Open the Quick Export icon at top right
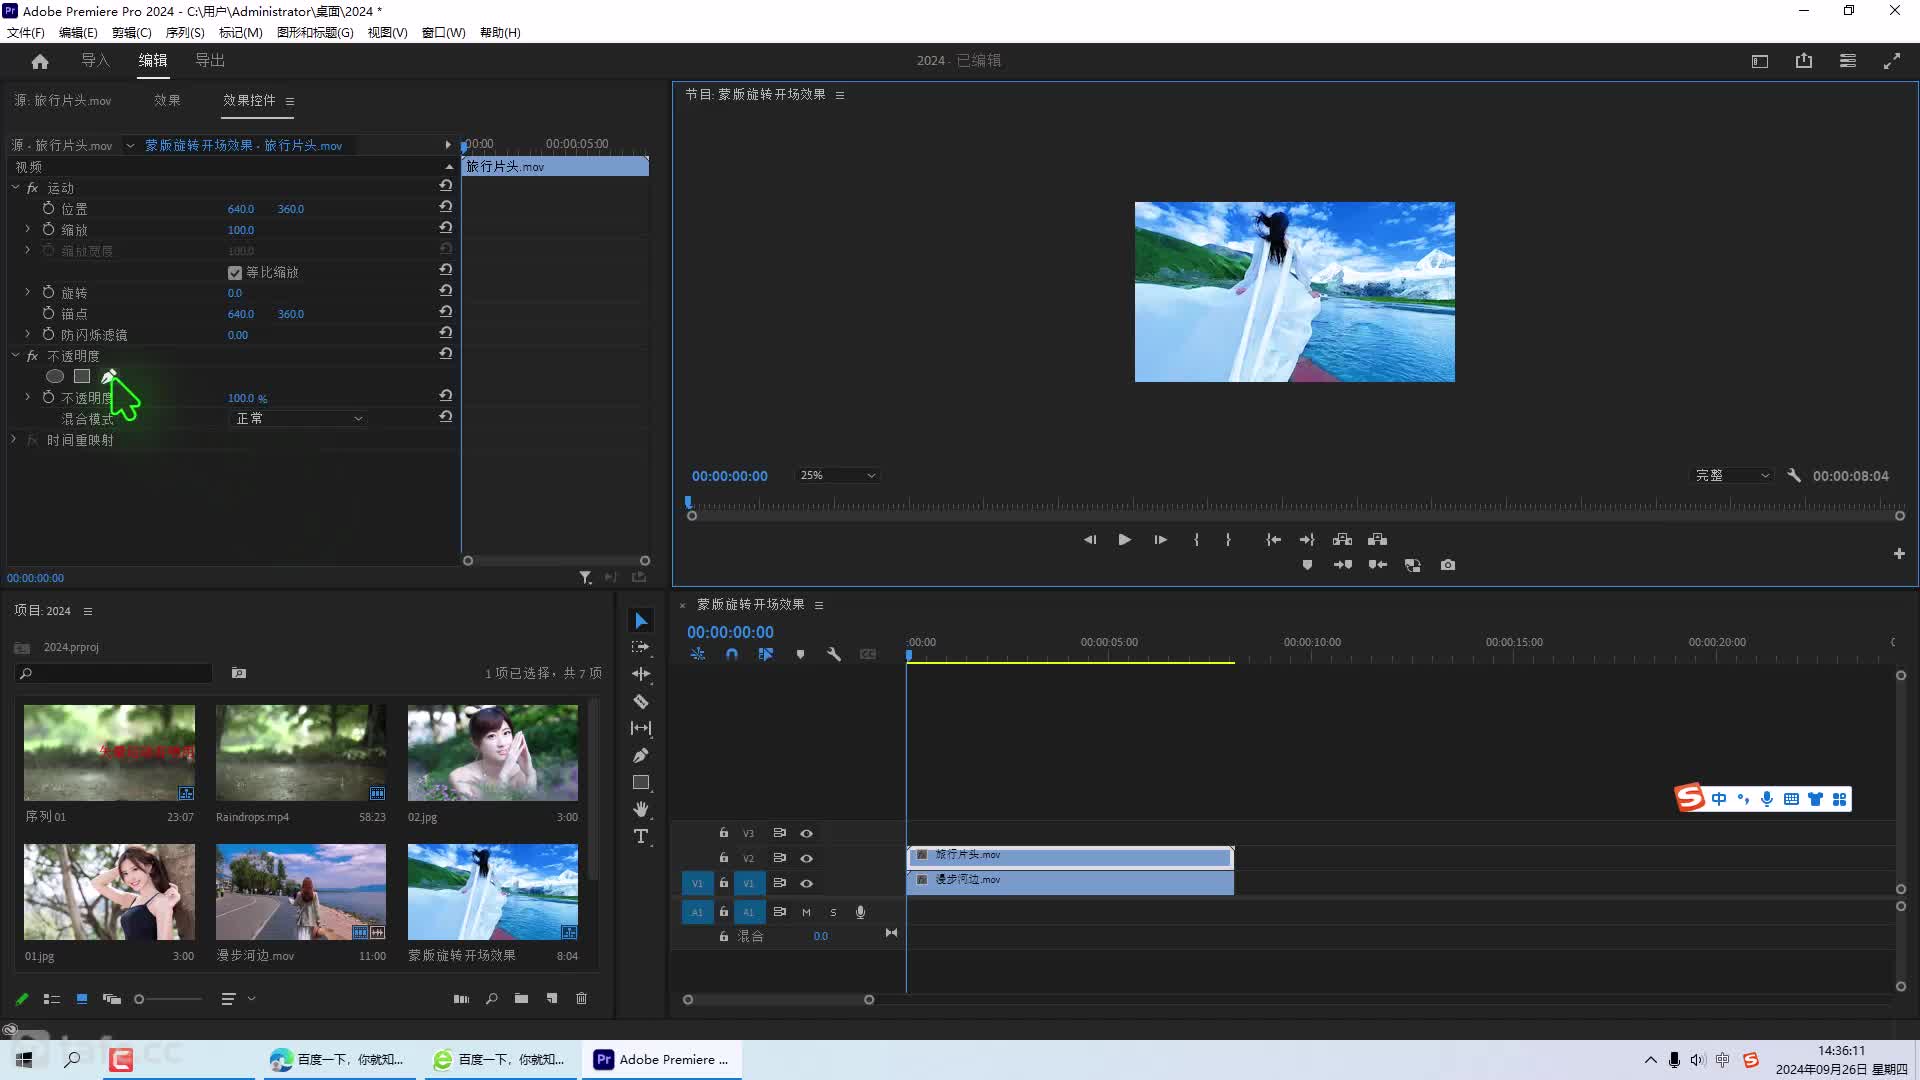 (x=1804, y=61)
